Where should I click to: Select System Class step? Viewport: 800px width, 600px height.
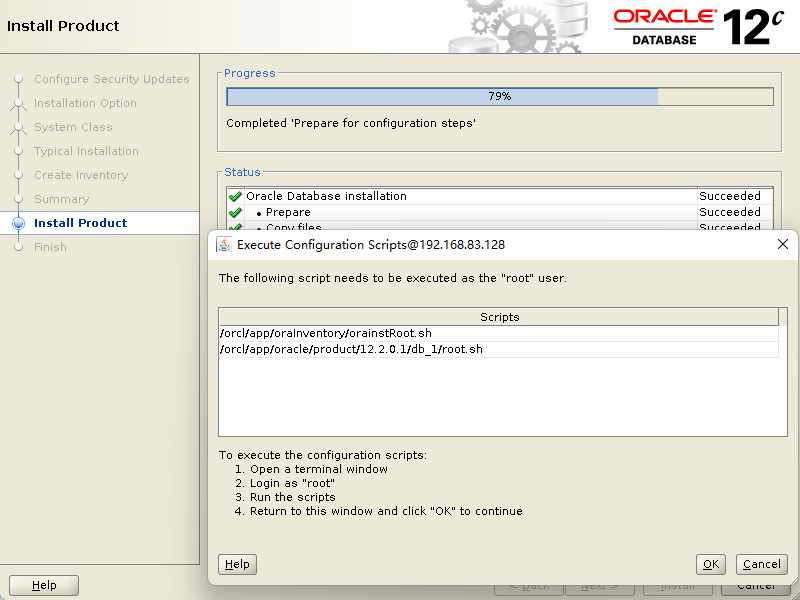(73, 127)
